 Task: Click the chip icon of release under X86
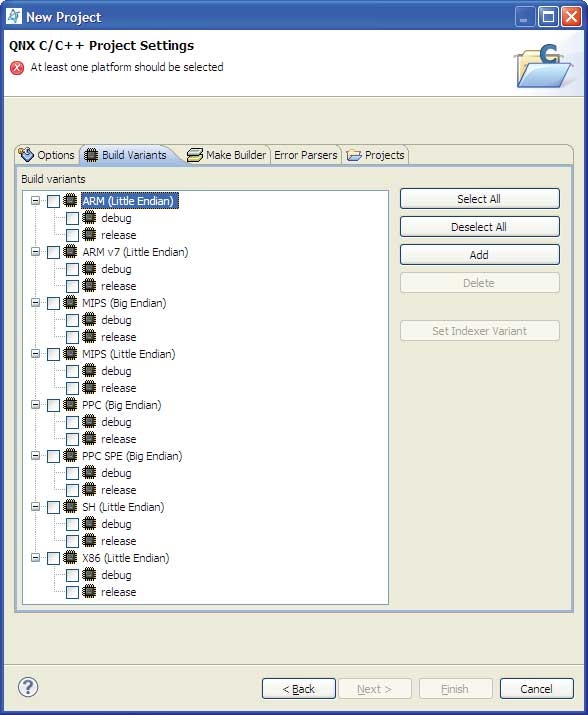click(x=89, y=592)
